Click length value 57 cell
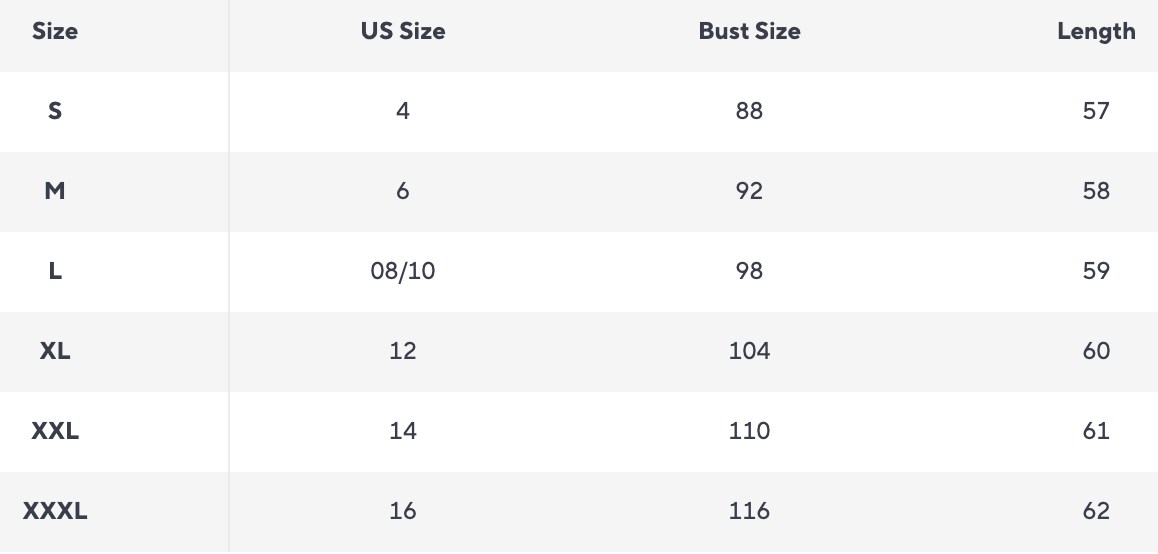Image resolution: width=1158 pixels, height=554 pixels. 1096,111
